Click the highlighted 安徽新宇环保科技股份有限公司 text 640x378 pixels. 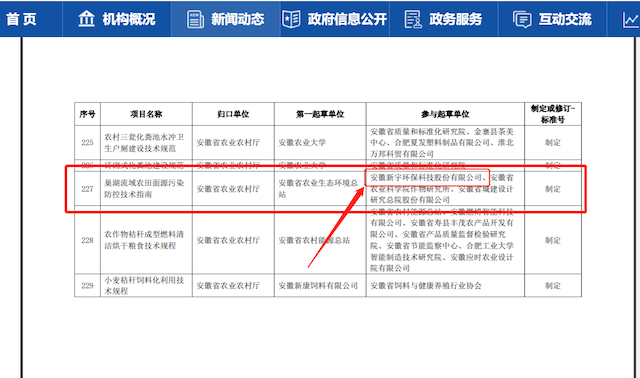coord(426,178)
